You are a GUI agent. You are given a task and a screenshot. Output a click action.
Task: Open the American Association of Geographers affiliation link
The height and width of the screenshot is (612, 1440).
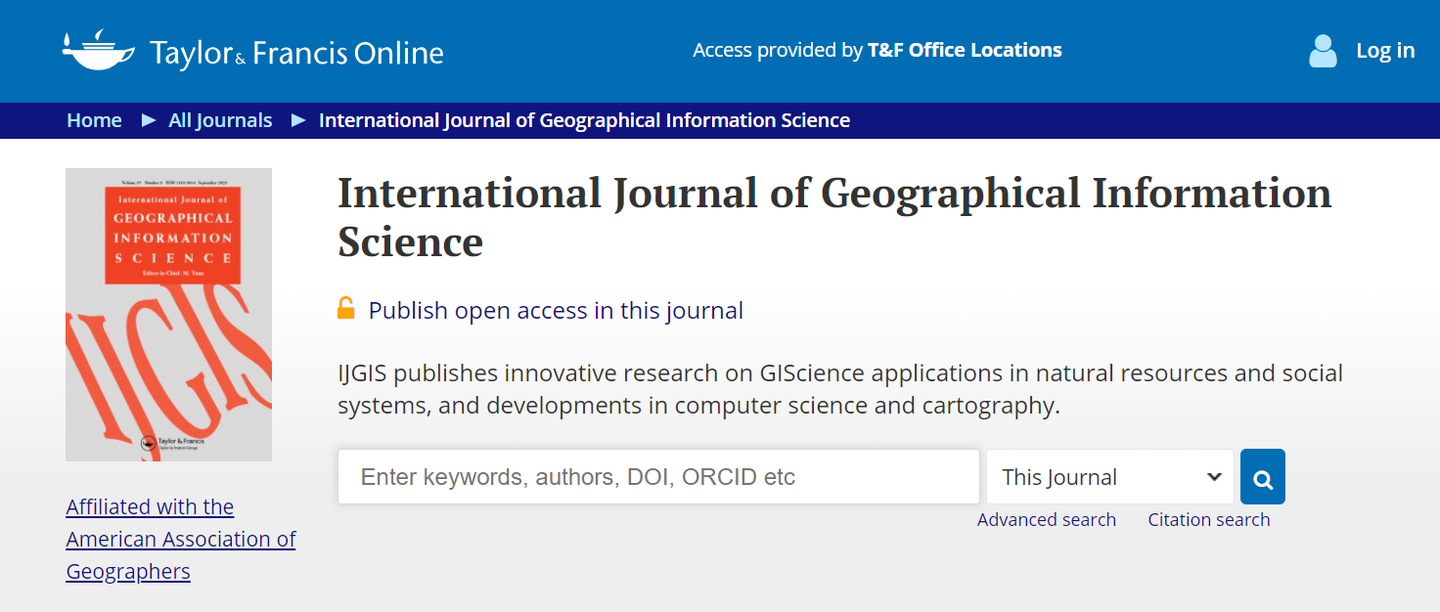point(180,539)
